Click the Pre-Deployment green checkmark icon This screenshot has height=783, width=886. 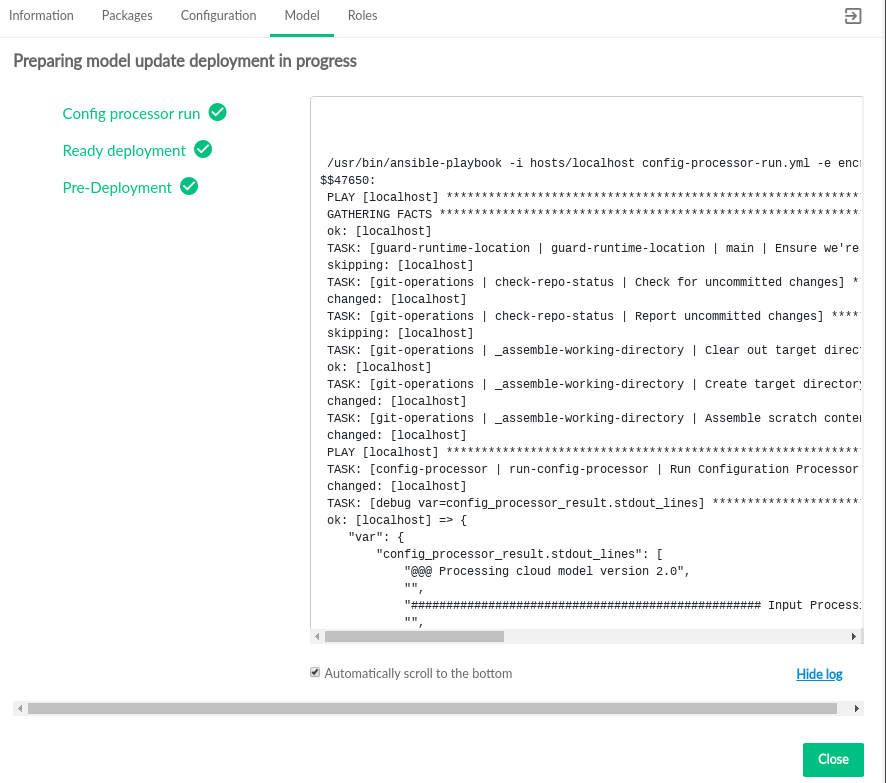[188, 186]
